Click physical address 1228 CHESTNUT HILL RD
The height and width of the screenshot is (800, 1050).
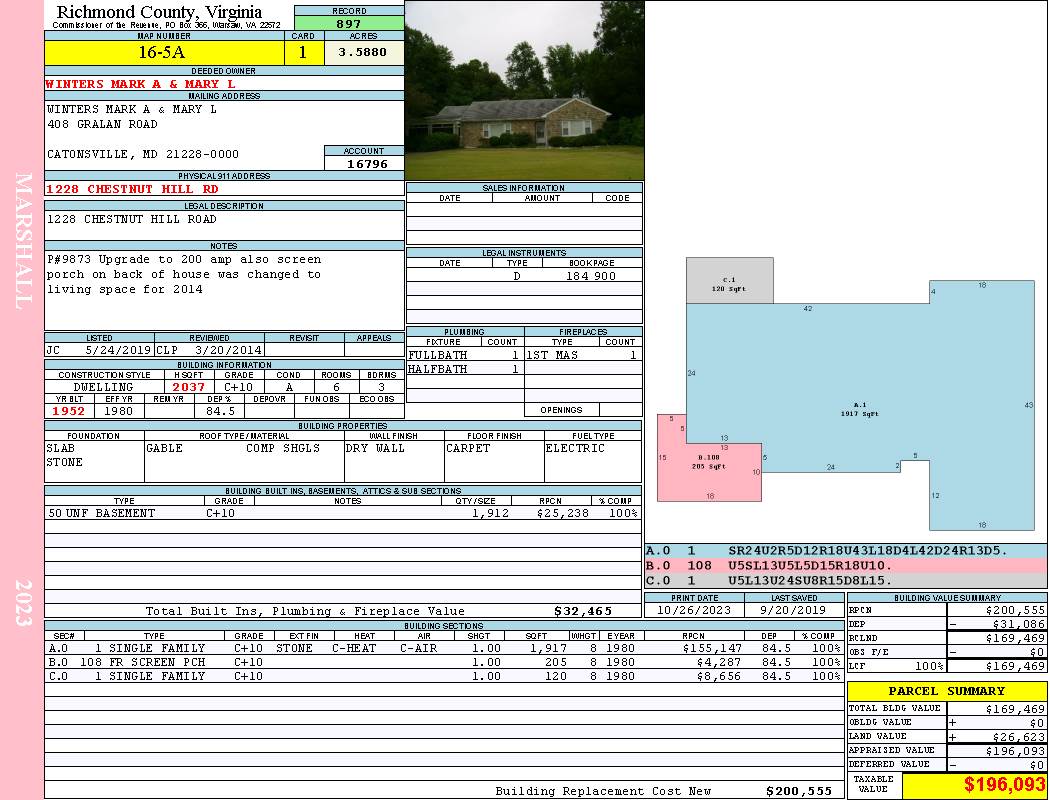[132, 189]
